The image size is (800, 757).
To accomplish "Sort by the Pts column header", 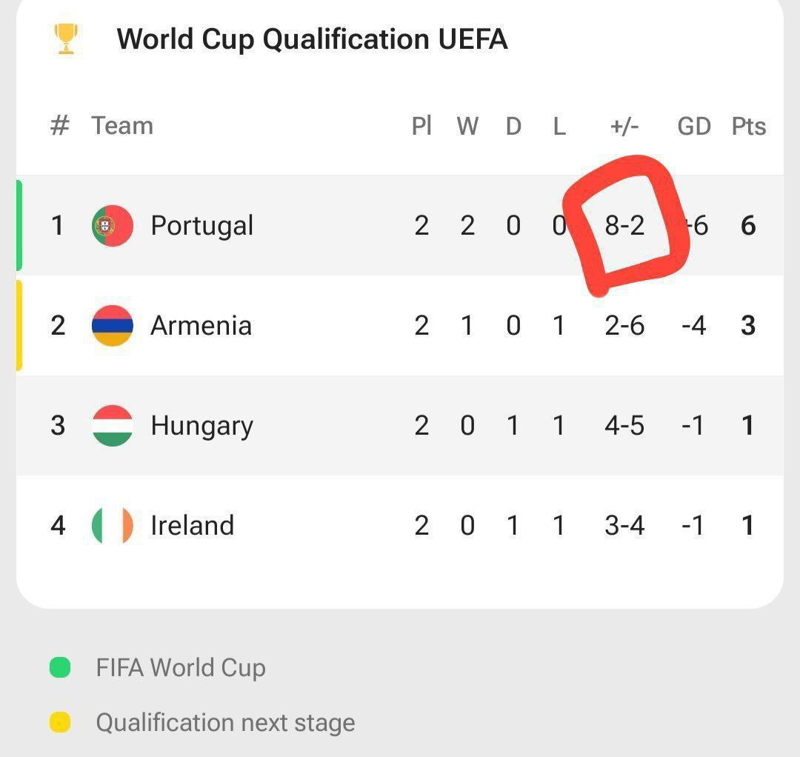I will coord(748,126).
